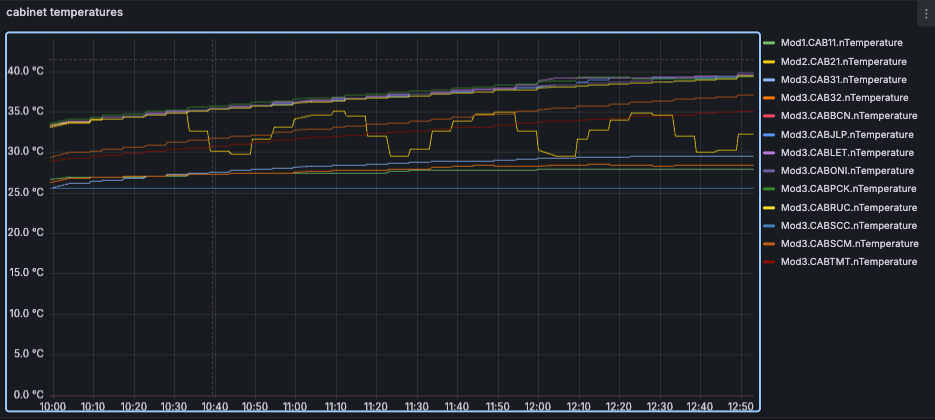
Task: Toggle the Mod1.CAB11.nTemperature legend label
Action: click(x=841, y=43)
